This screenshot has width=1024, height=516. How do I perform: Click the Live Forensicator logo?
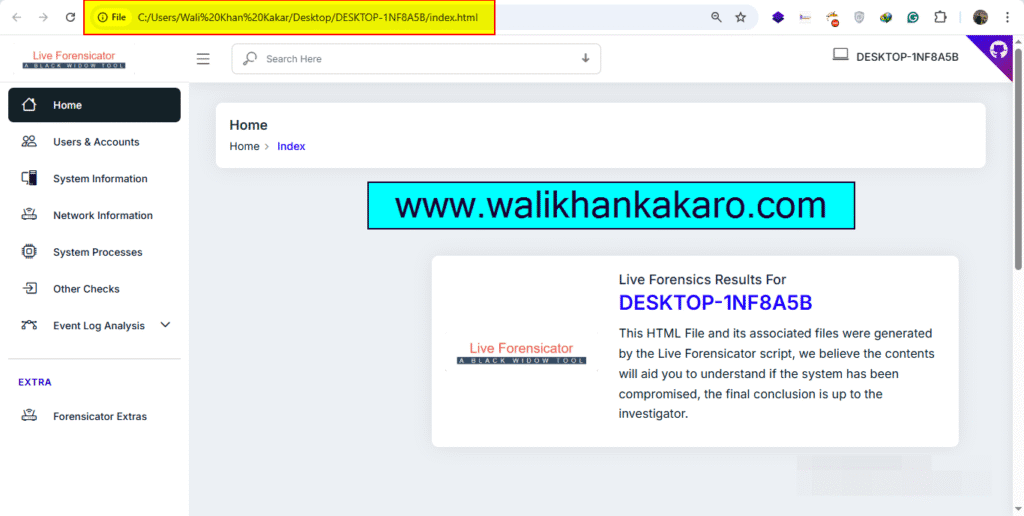pos(74,60)
